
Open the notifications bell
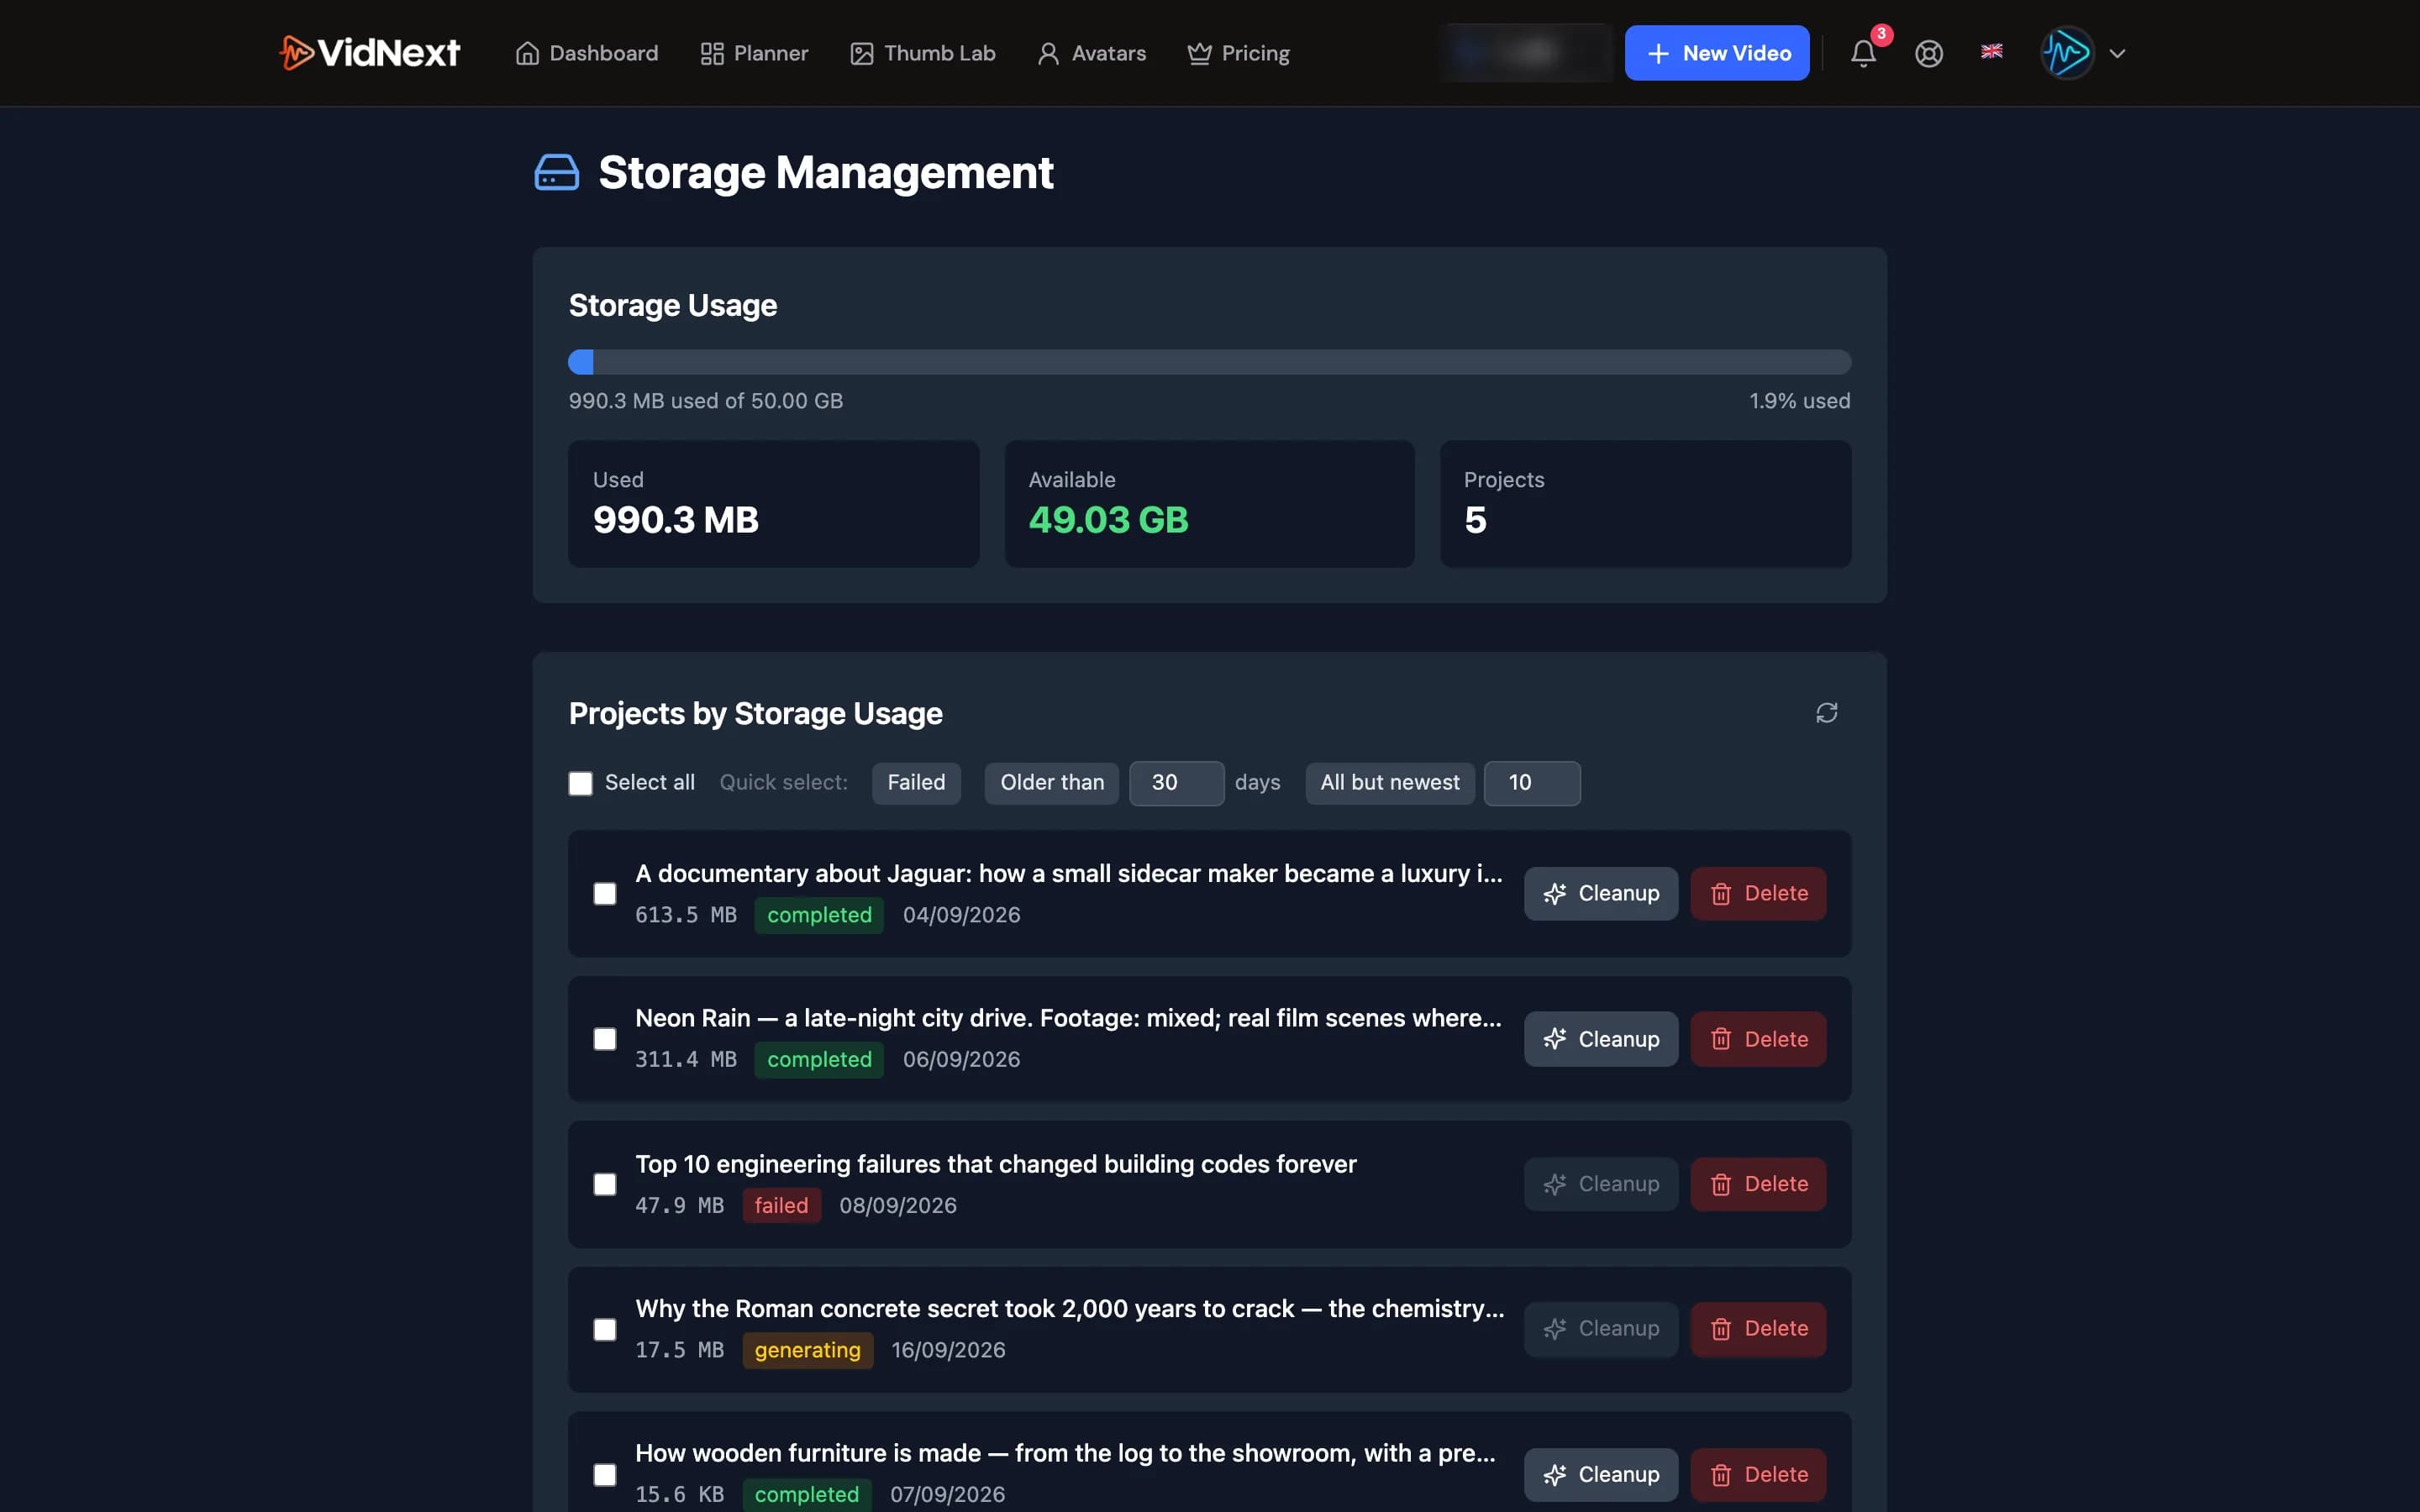click(1863, 53)
